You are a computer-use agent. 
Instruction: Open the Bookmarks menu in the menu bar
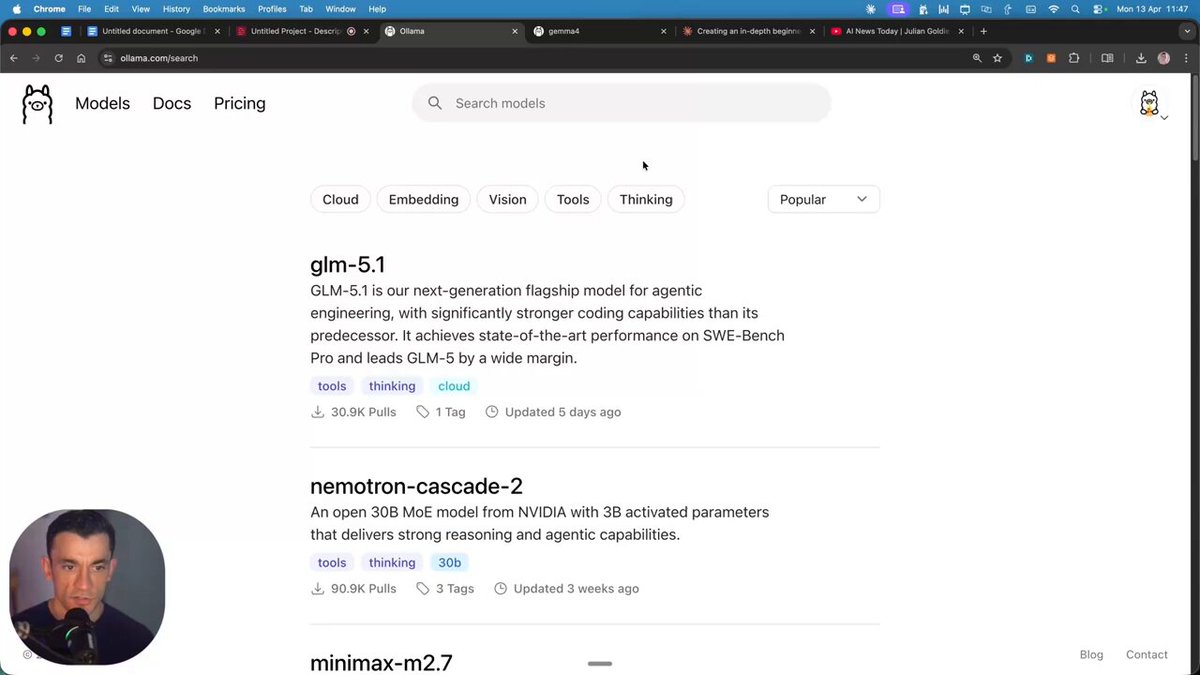click(223, 8)
